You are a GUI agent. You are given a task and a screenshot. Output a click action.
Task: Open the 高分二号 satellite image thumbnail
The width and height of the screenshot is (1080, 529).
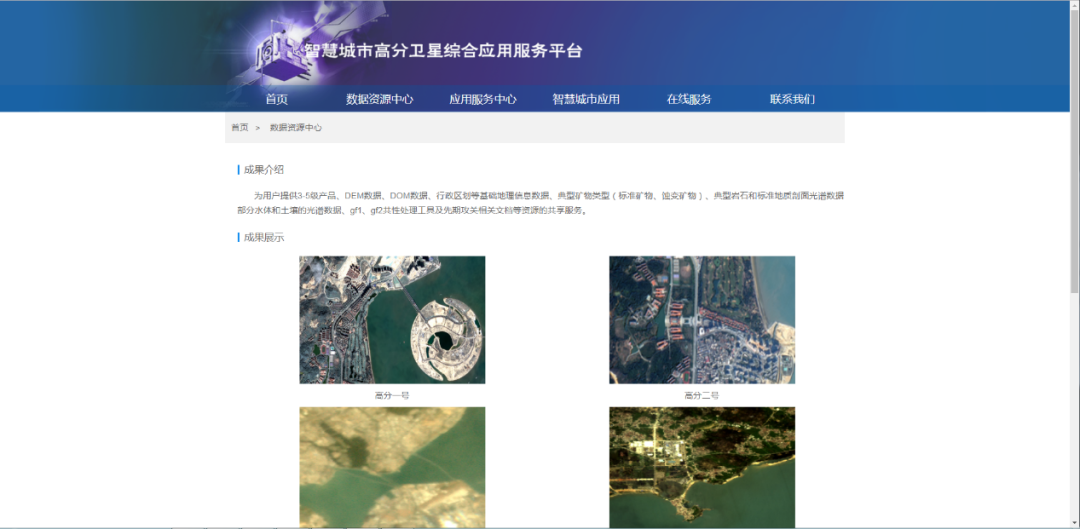point(702,320)
